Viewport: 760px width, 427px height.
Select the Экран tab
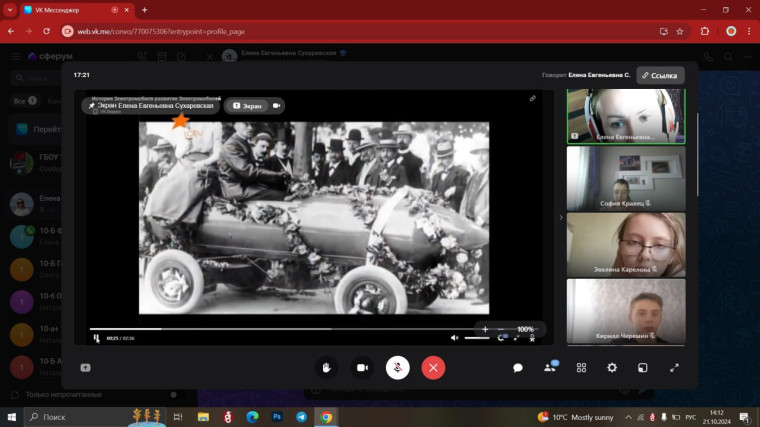tap(247, 106)
